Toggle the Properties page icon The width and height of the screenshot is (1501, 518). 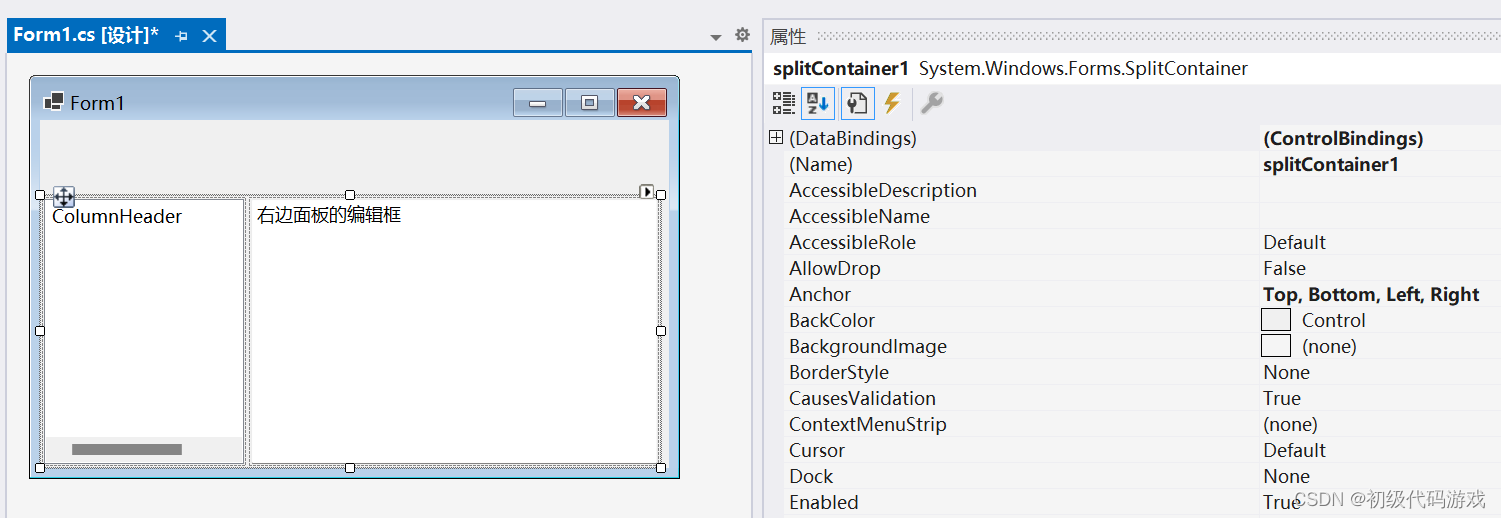pyautogui.click(x=857, y=103)
